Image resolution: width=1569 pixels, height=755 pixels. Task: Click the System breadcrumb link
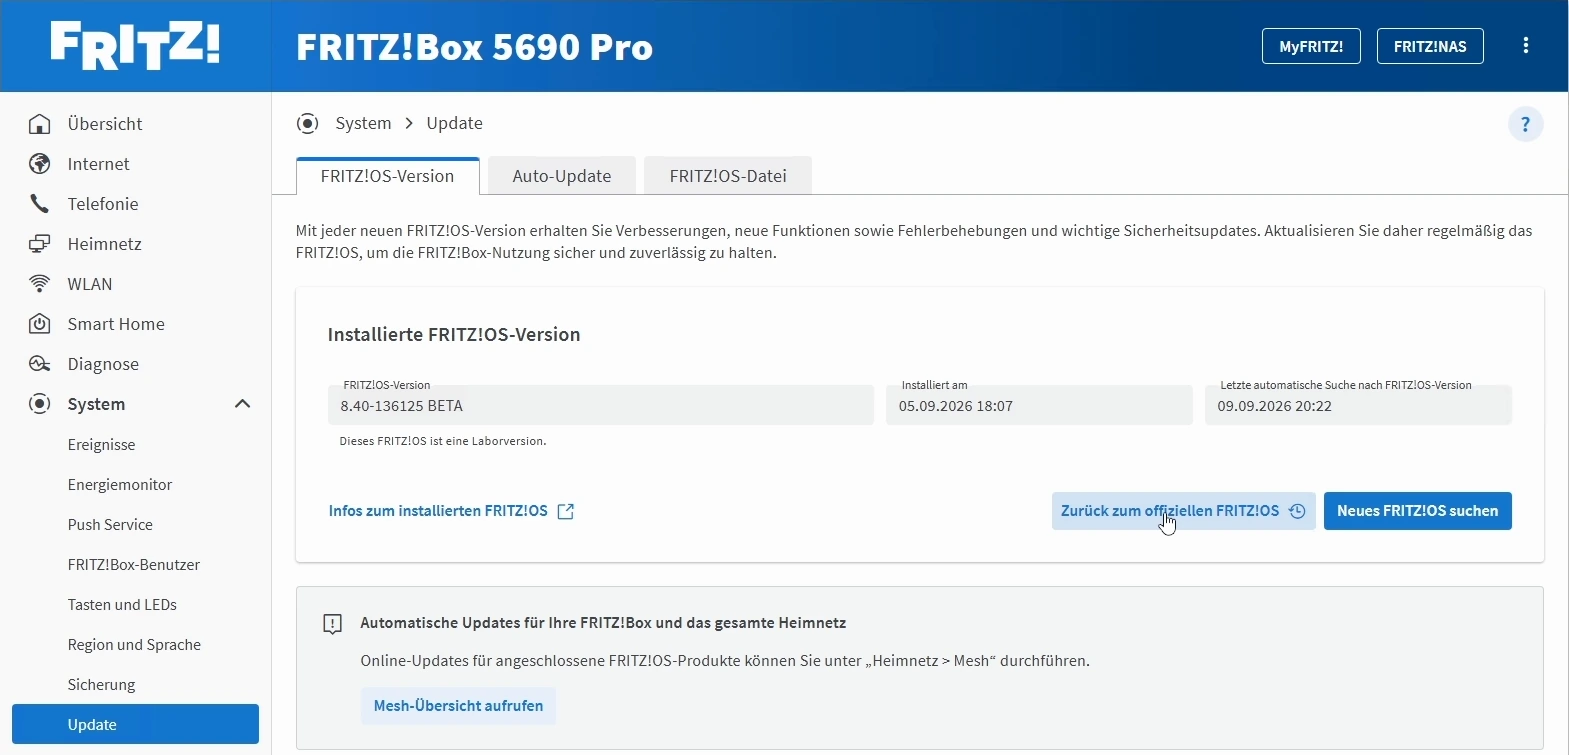point(364,123)
